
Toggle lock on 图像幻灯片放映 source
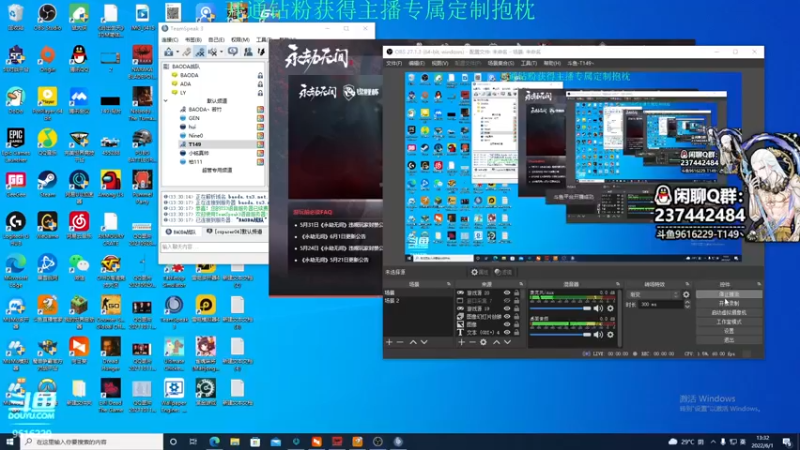point(516,316)
